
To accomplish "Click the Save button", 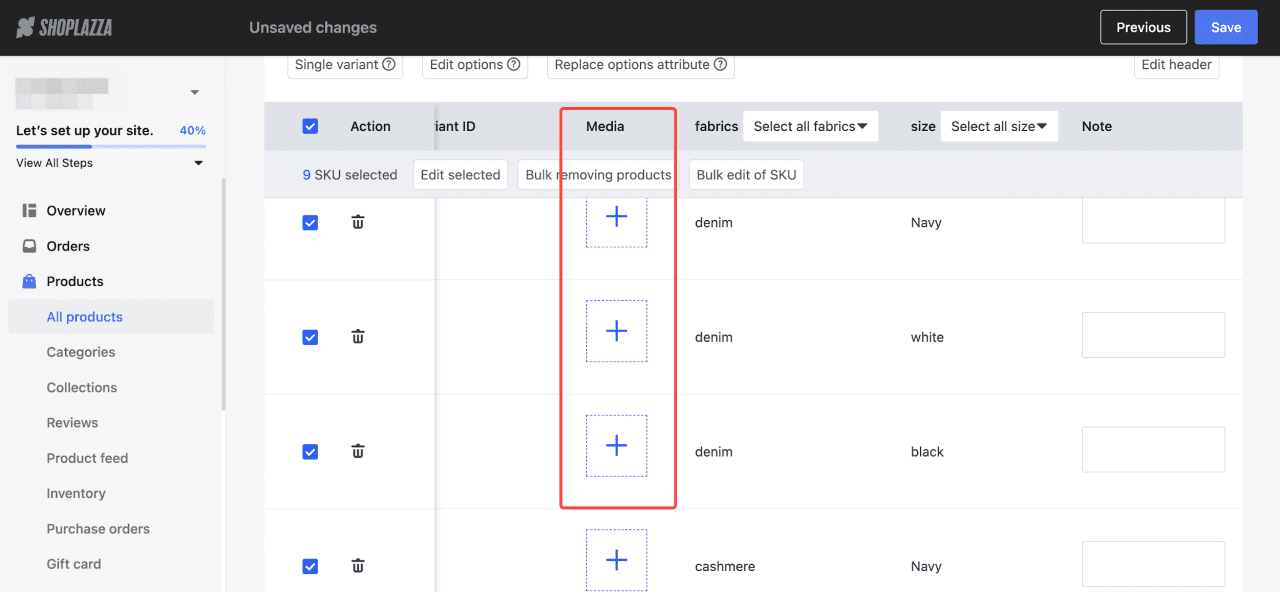I will (1225, 27).
